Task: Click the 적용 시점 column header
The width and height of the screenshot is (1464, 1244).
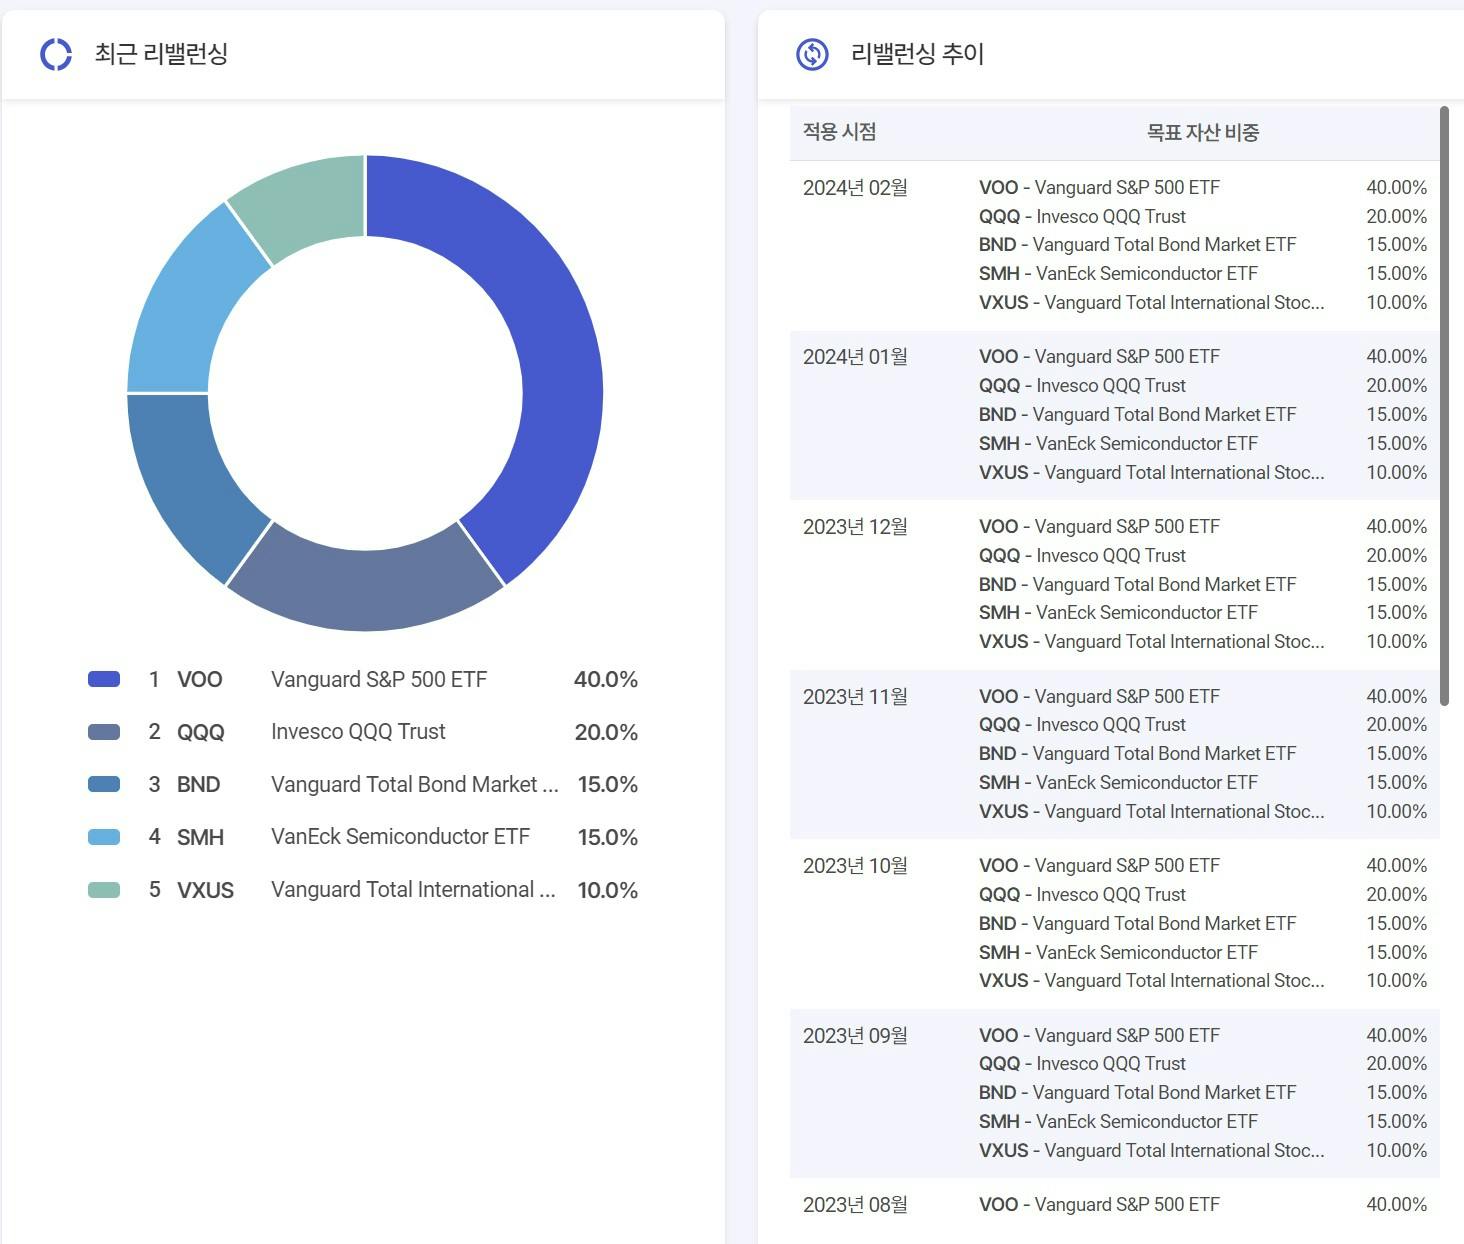Action: (840, 132)
